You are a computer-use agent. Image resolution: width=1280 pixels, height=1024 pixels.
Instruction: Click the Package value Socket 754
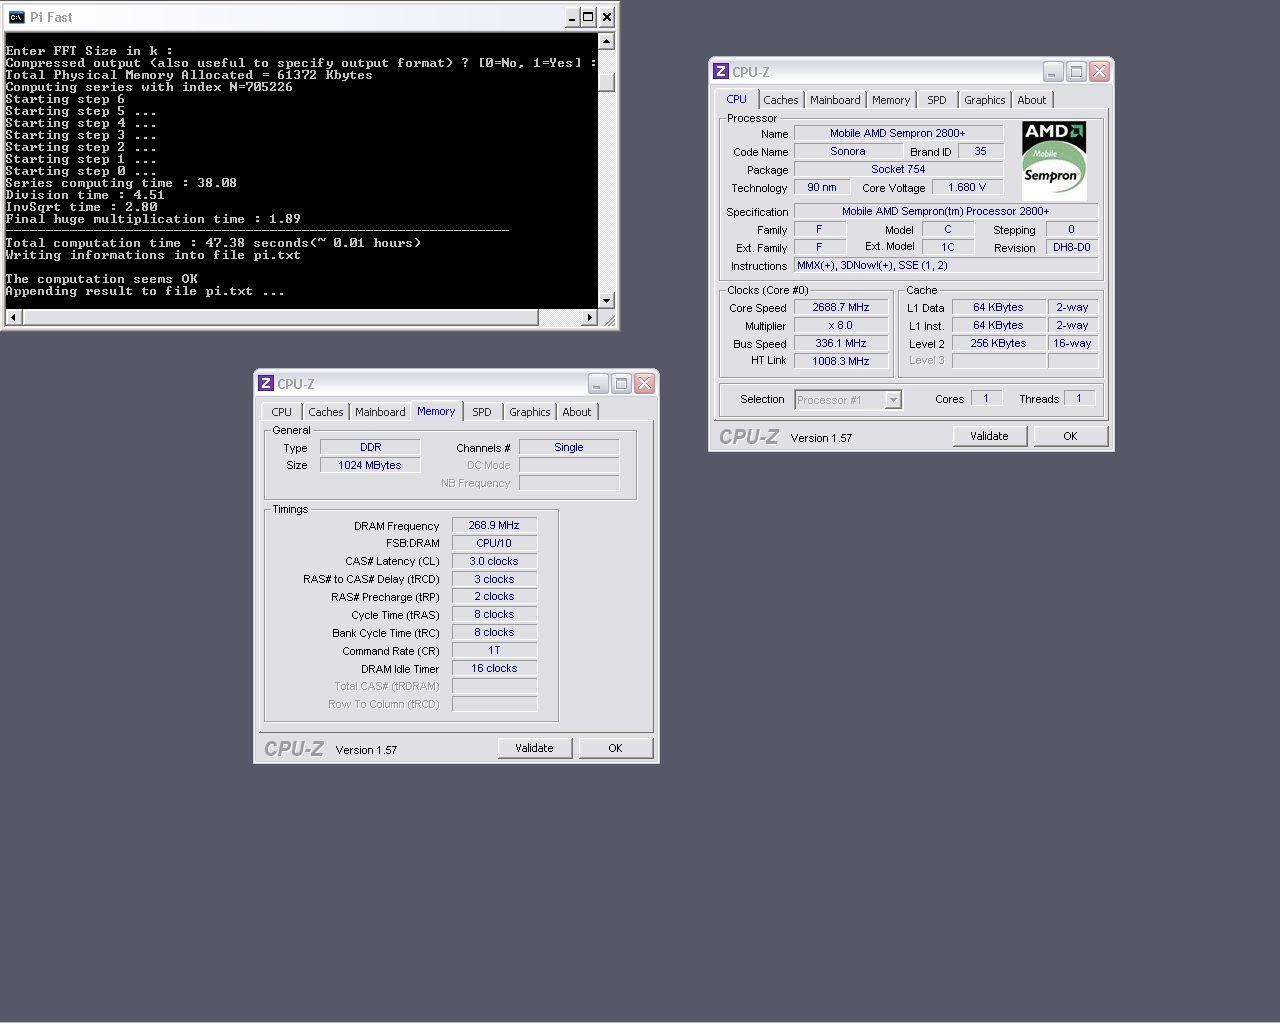coord(898,169)
